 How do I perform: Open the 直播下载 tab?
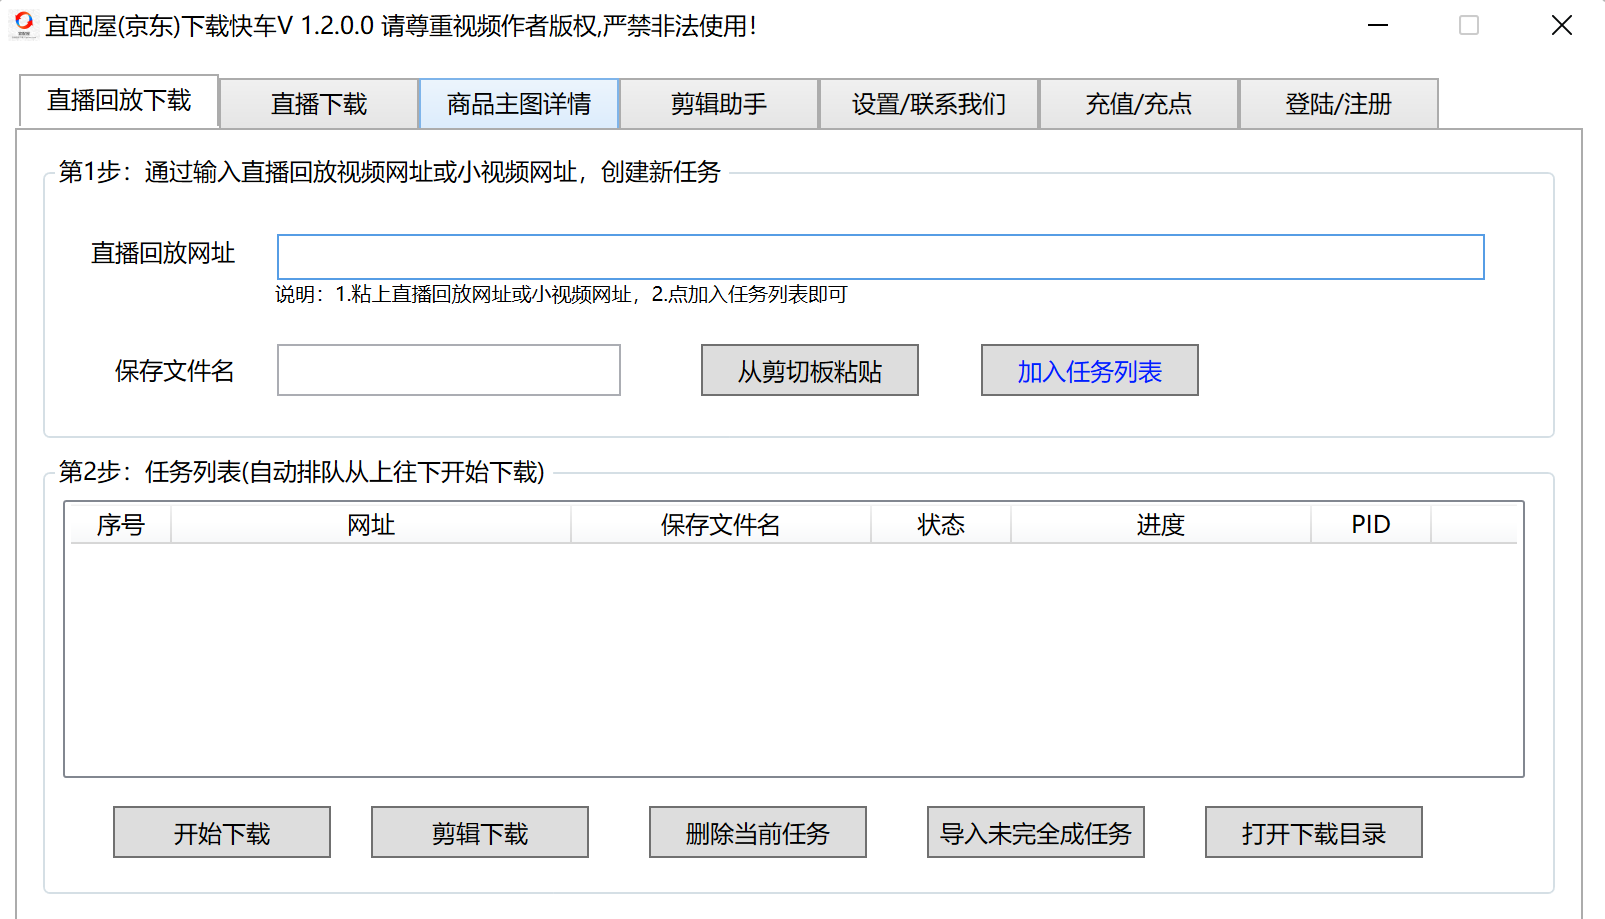(319, 104)
